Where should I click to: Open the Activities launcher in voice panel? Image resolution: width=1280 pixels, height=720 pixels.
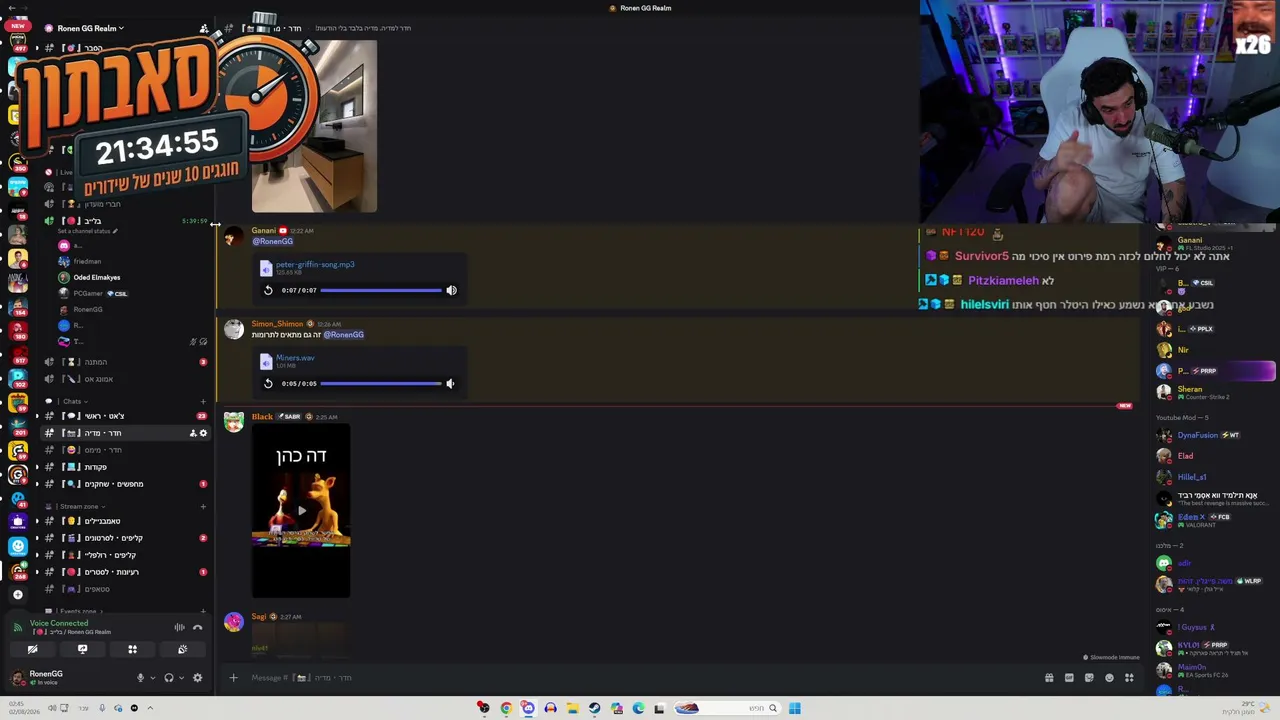132,649
